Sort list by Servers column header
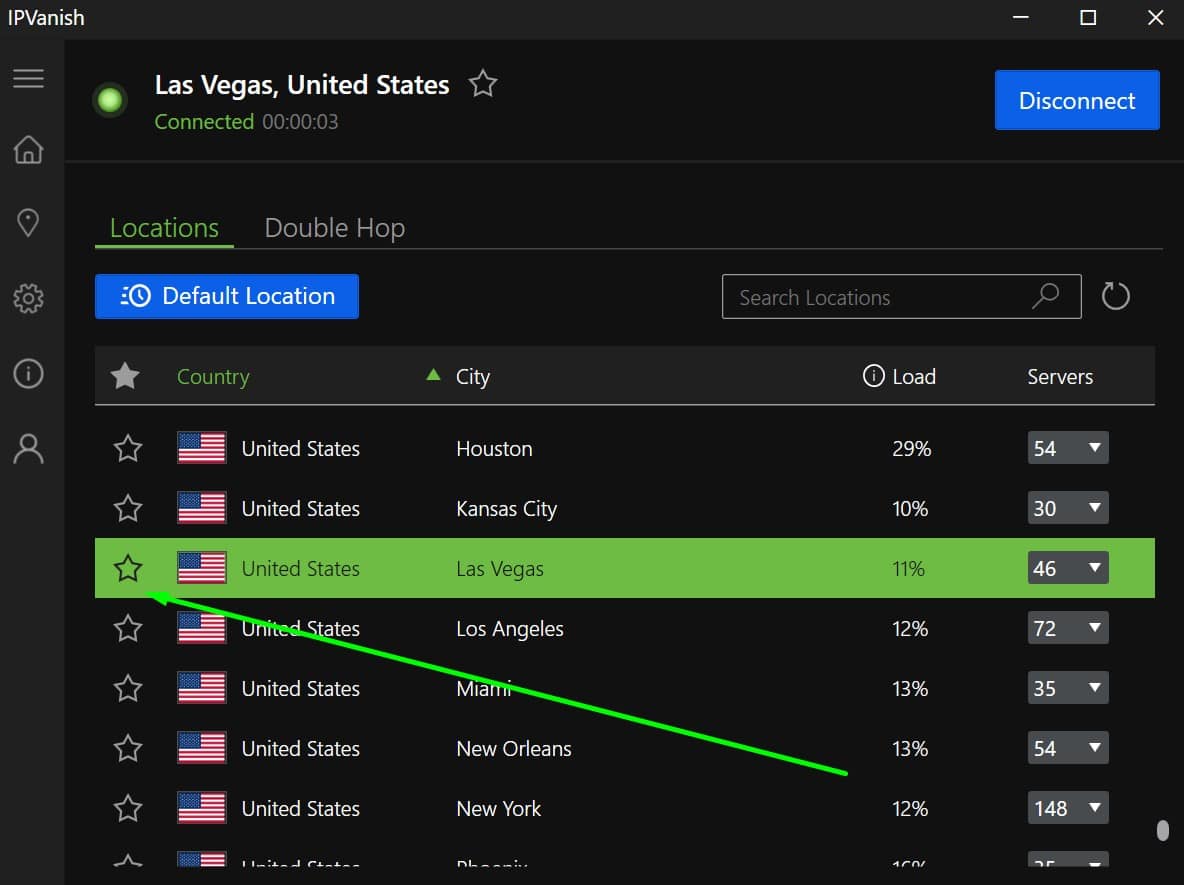The height and width of the screenshot is (885, 1184). point(1060,376)
